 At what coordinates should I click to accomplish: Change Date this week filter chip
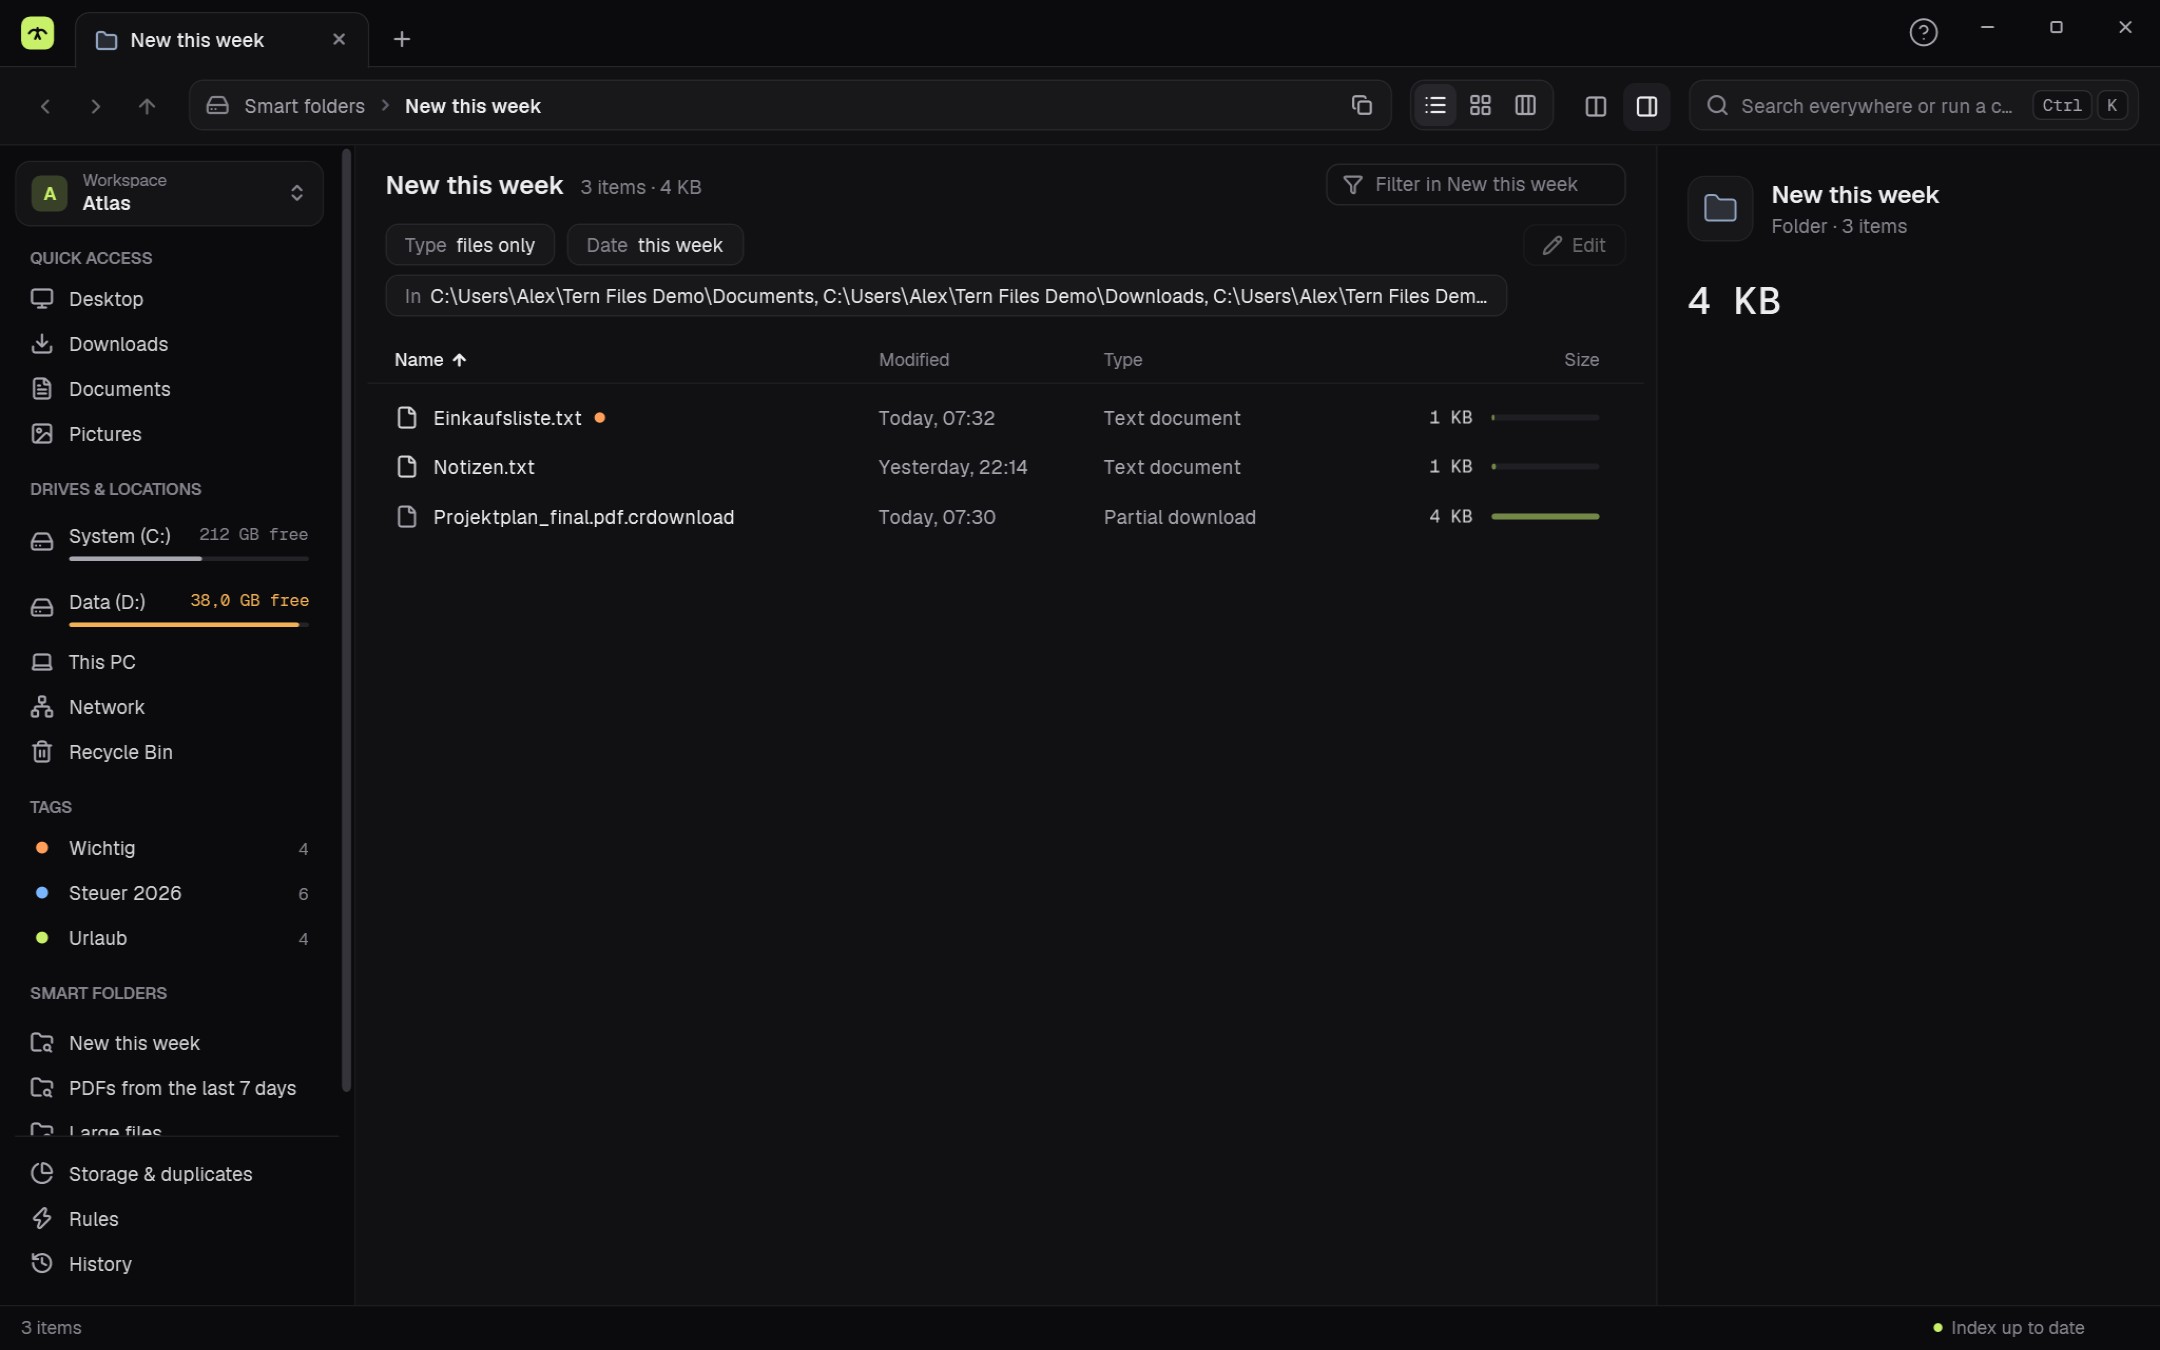pos(655,245)
